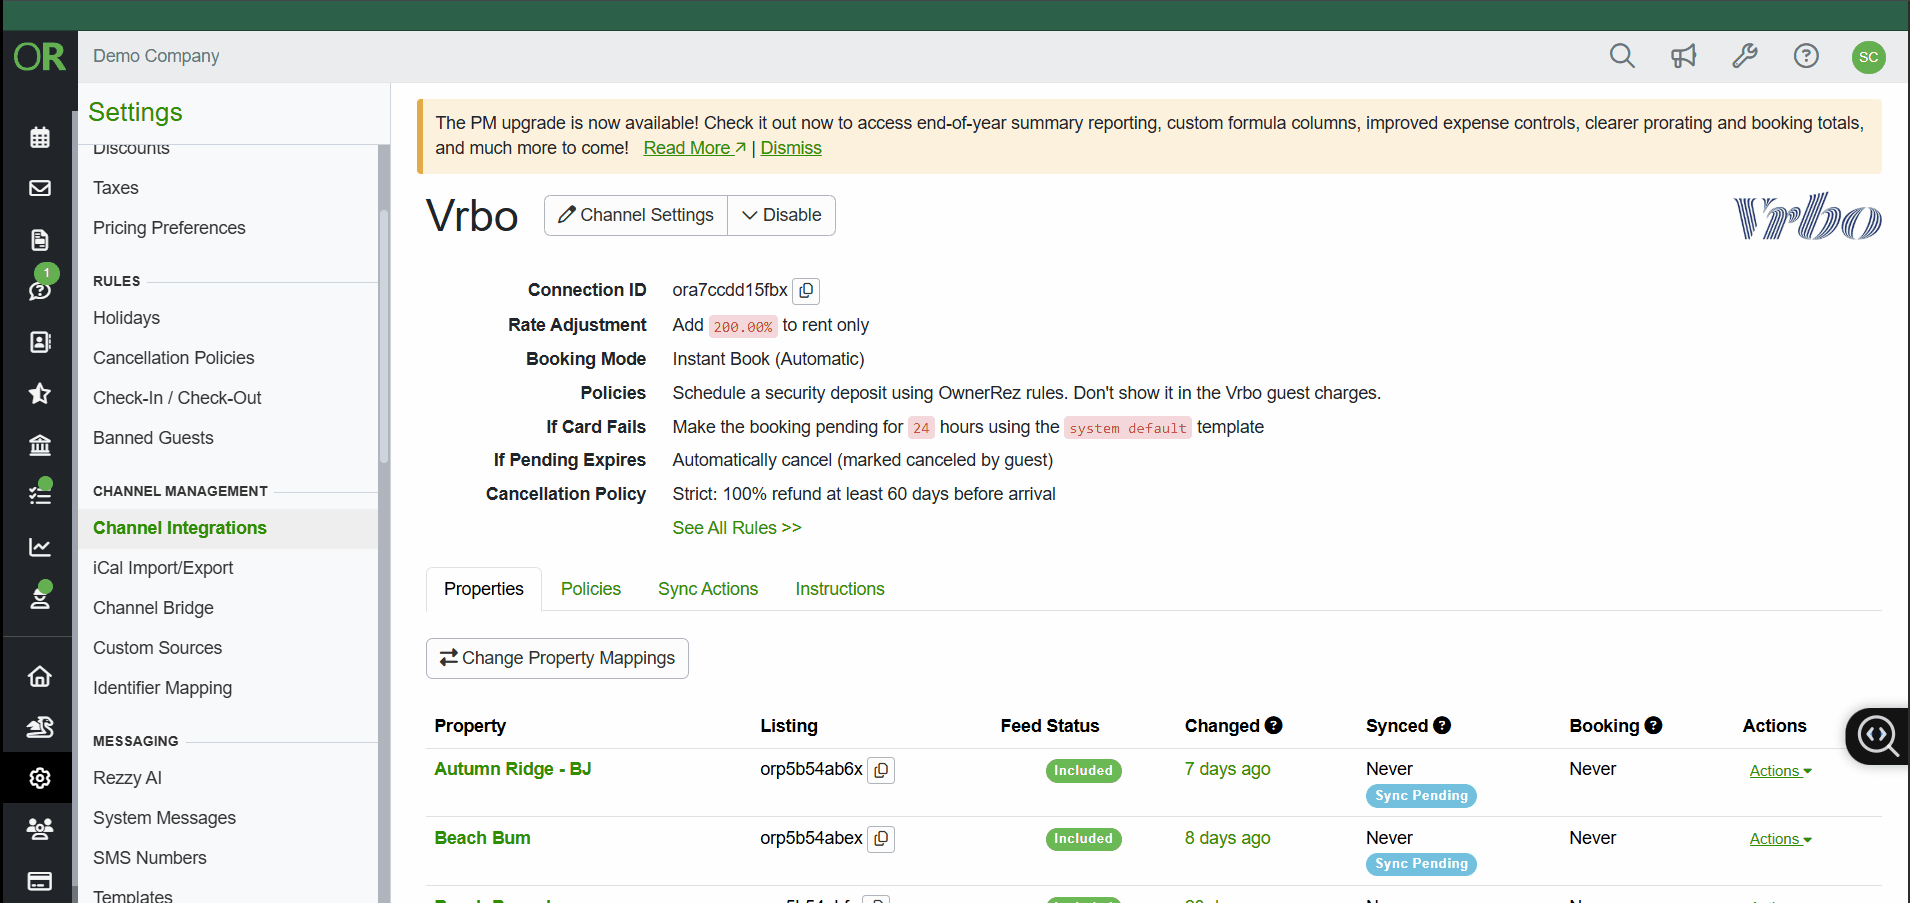Switch to the Policies tab
Image resolution: width=1910 pixels, height=903 pixels.
click(590, 589)
